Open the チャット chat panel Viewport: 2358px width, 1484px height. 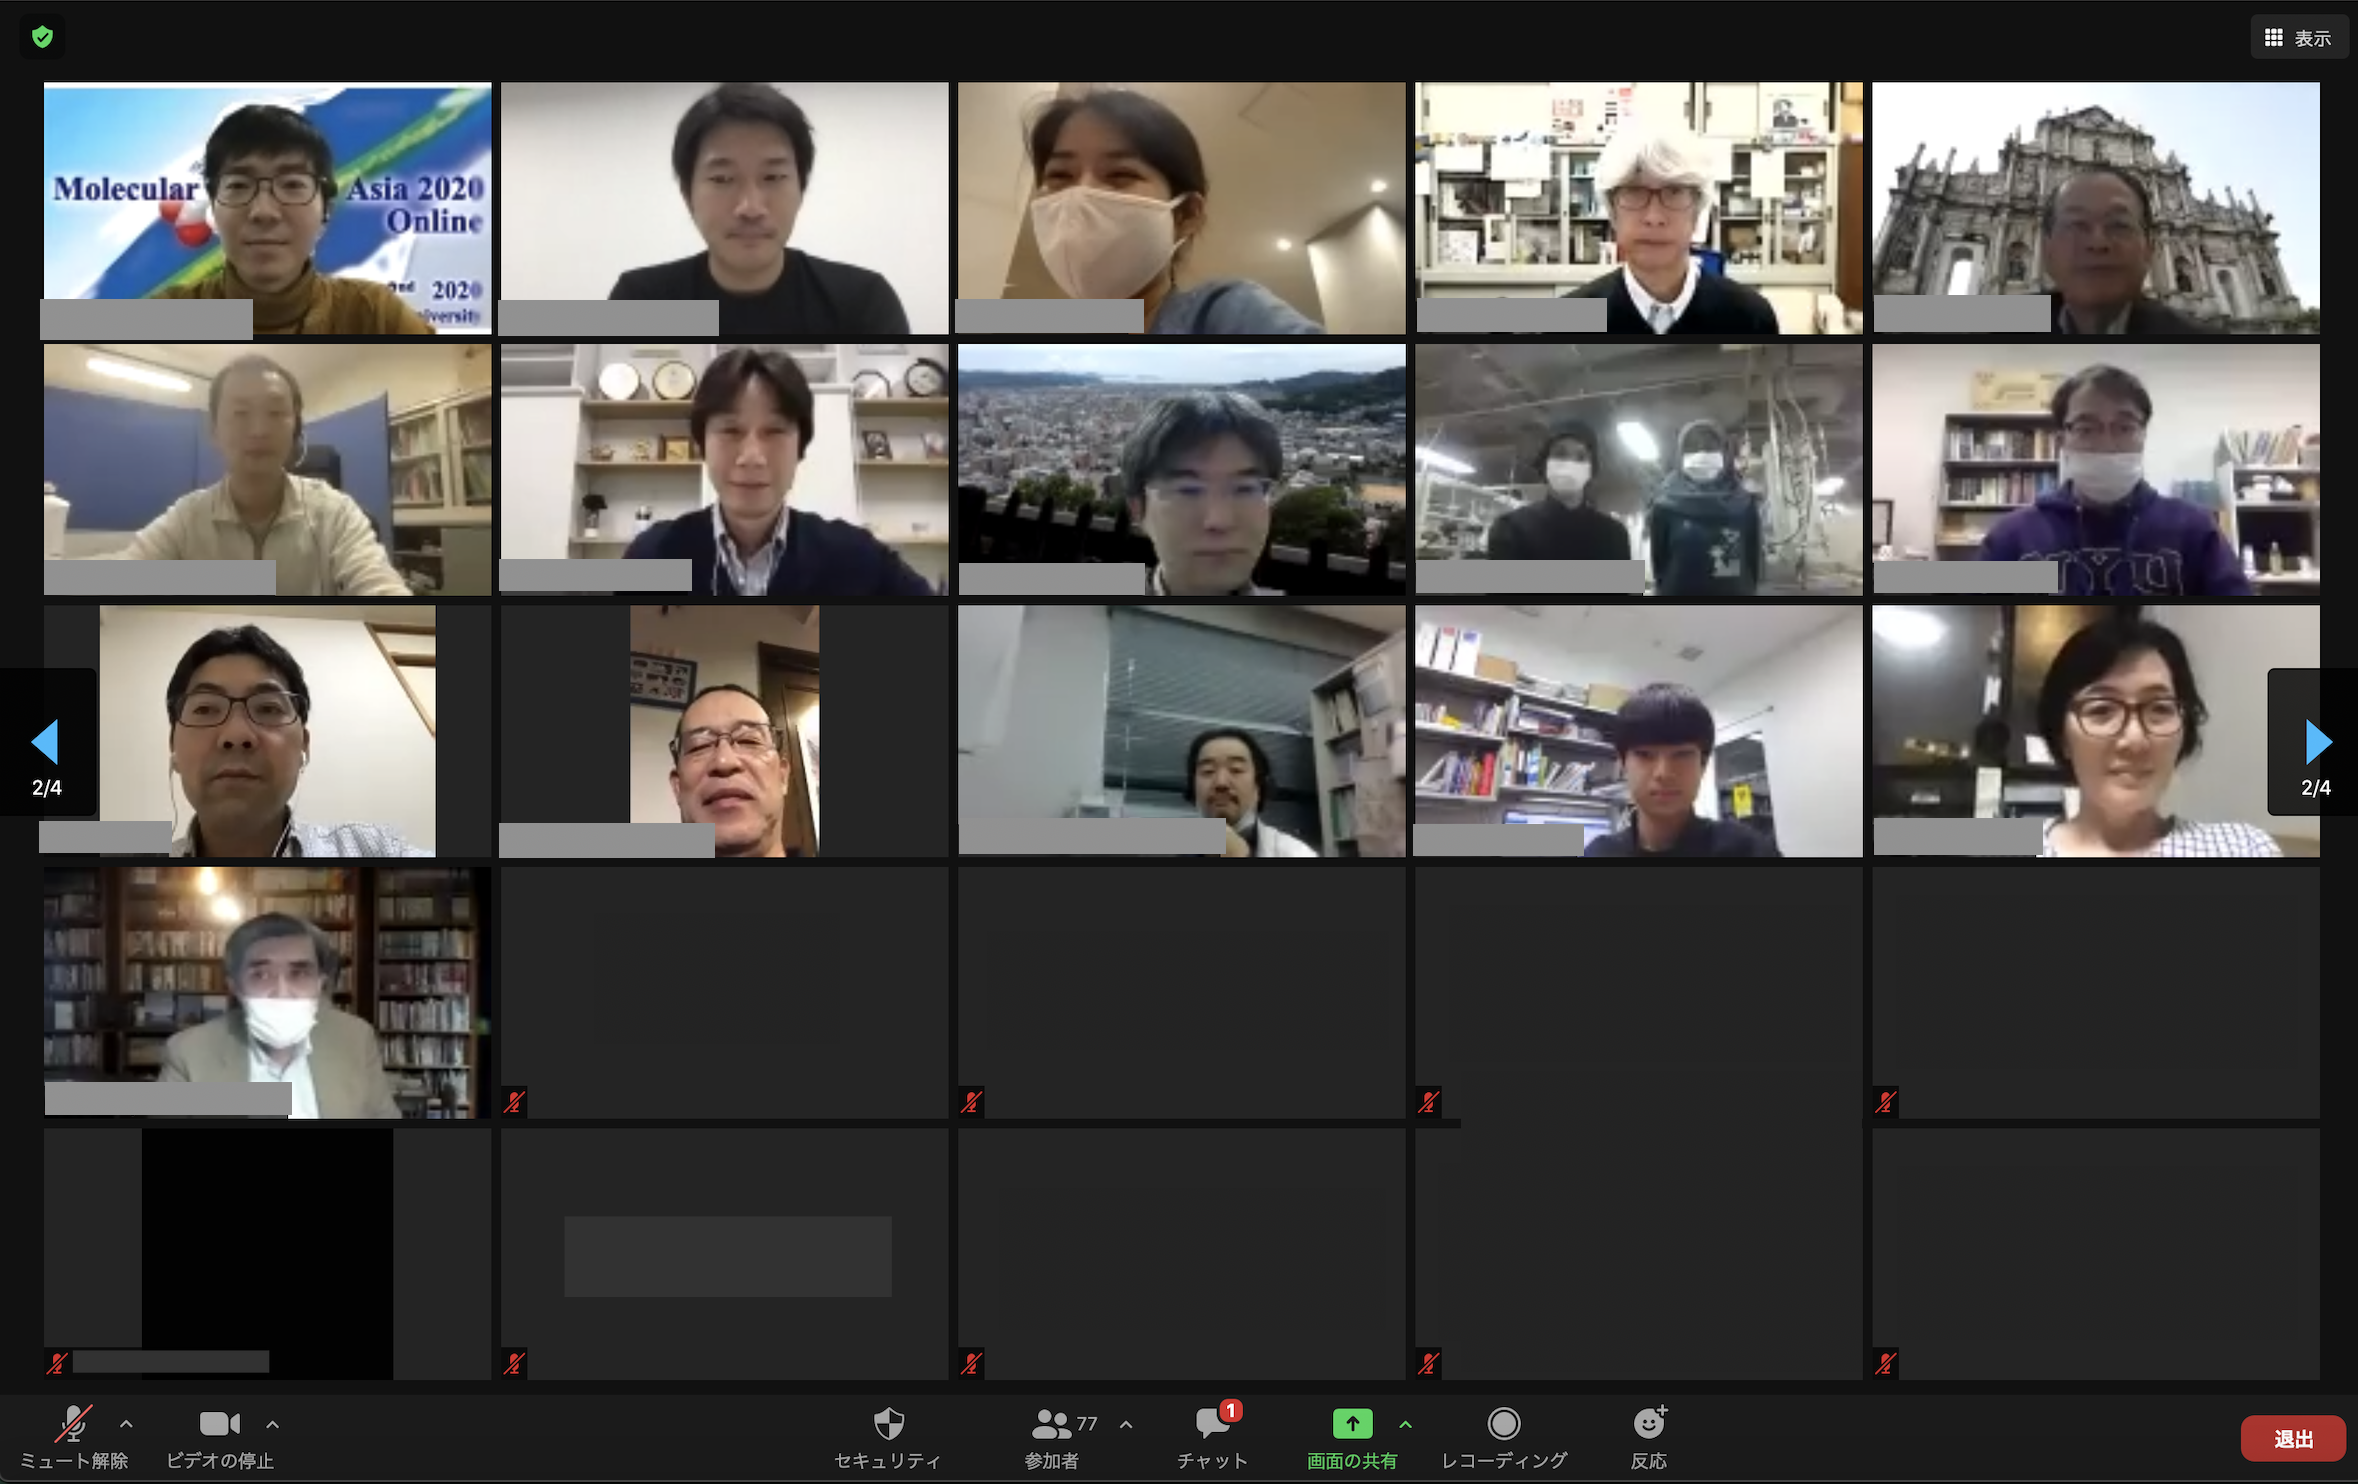[x=1213, y=1438]
